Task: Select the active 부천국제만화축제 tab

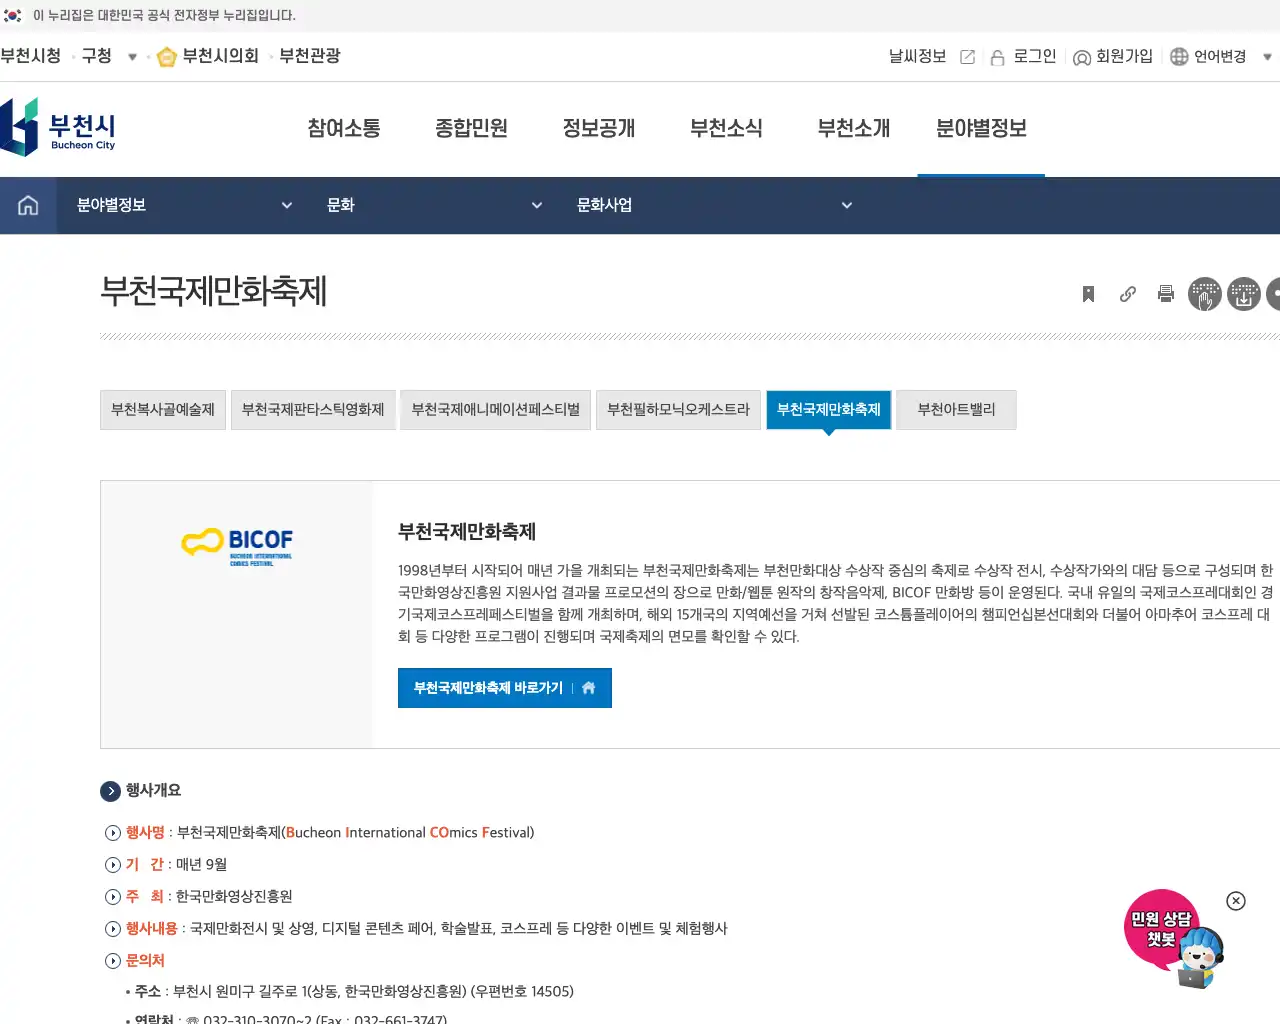Action: [x=829, y=410]
